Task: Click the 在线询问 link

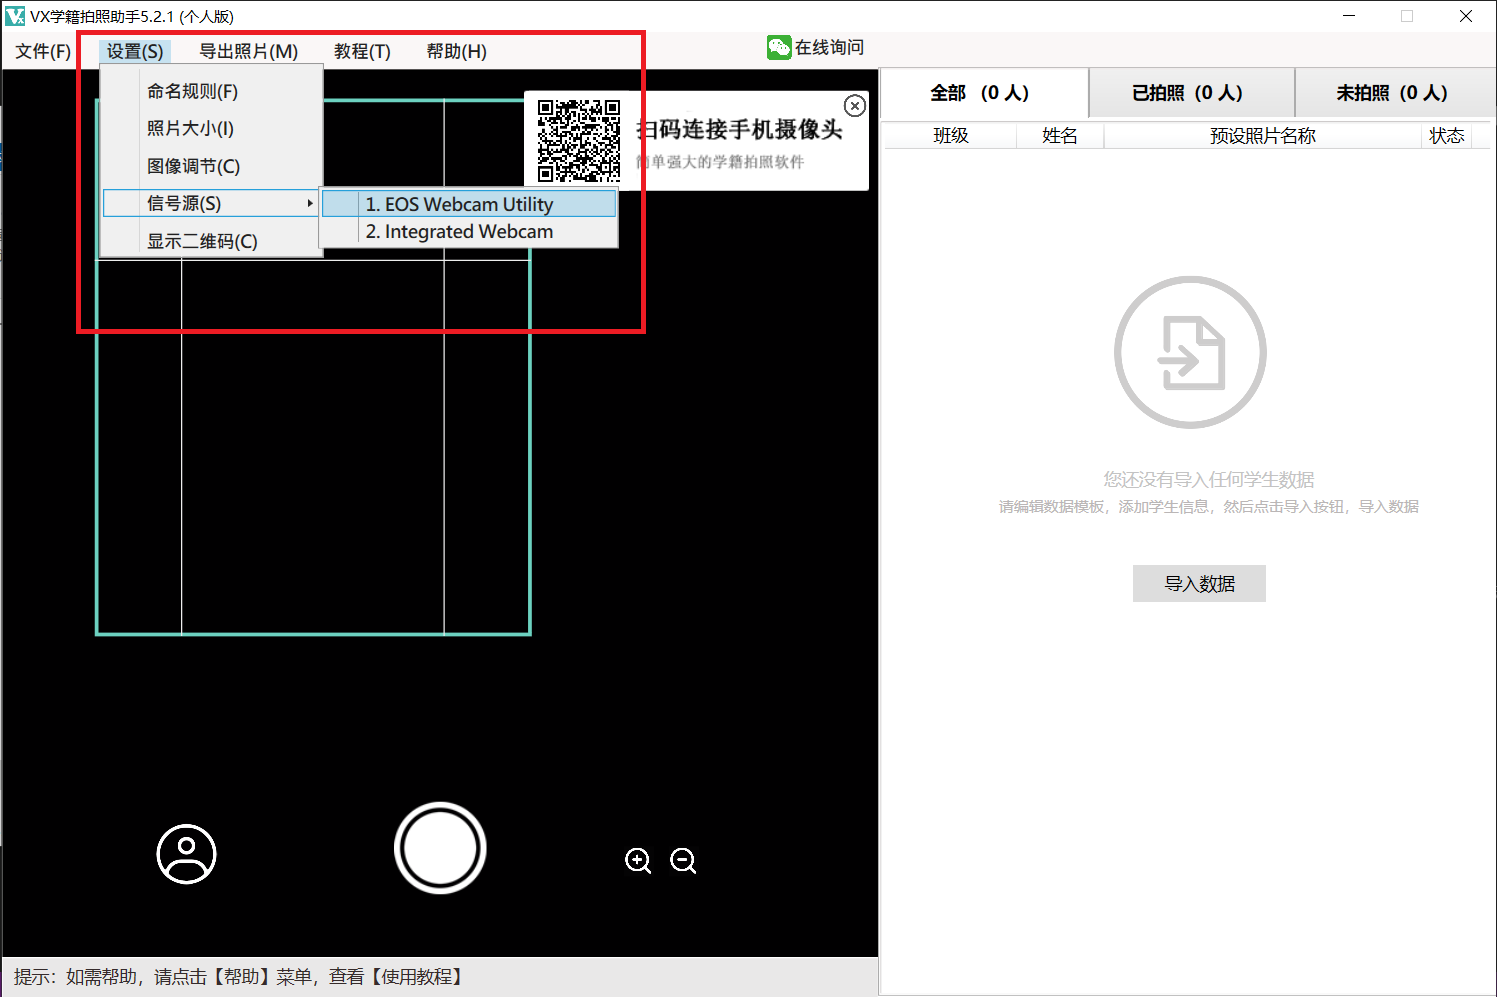Action: [x=829, y=47]
